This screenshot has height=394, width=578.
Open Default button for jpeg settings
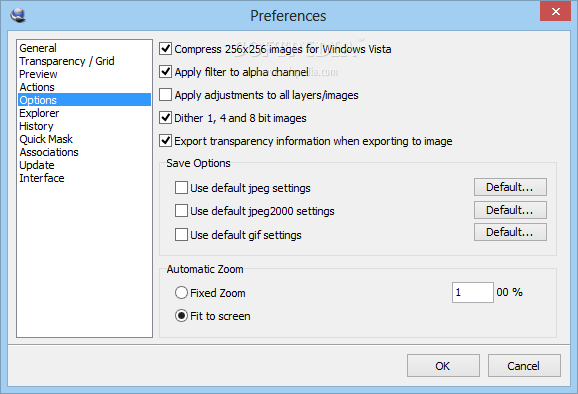pos(510,187)
